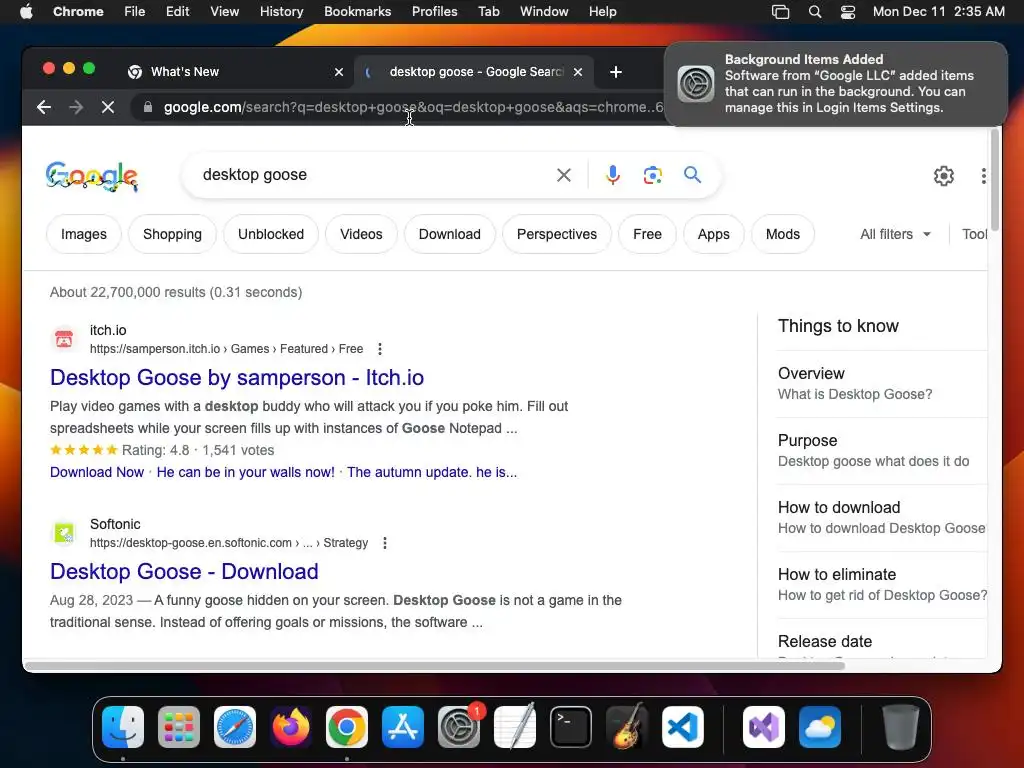Open GarageBand from the dock
The width and height of the screenshot is (1024, 768).
(x=626, y=727)
